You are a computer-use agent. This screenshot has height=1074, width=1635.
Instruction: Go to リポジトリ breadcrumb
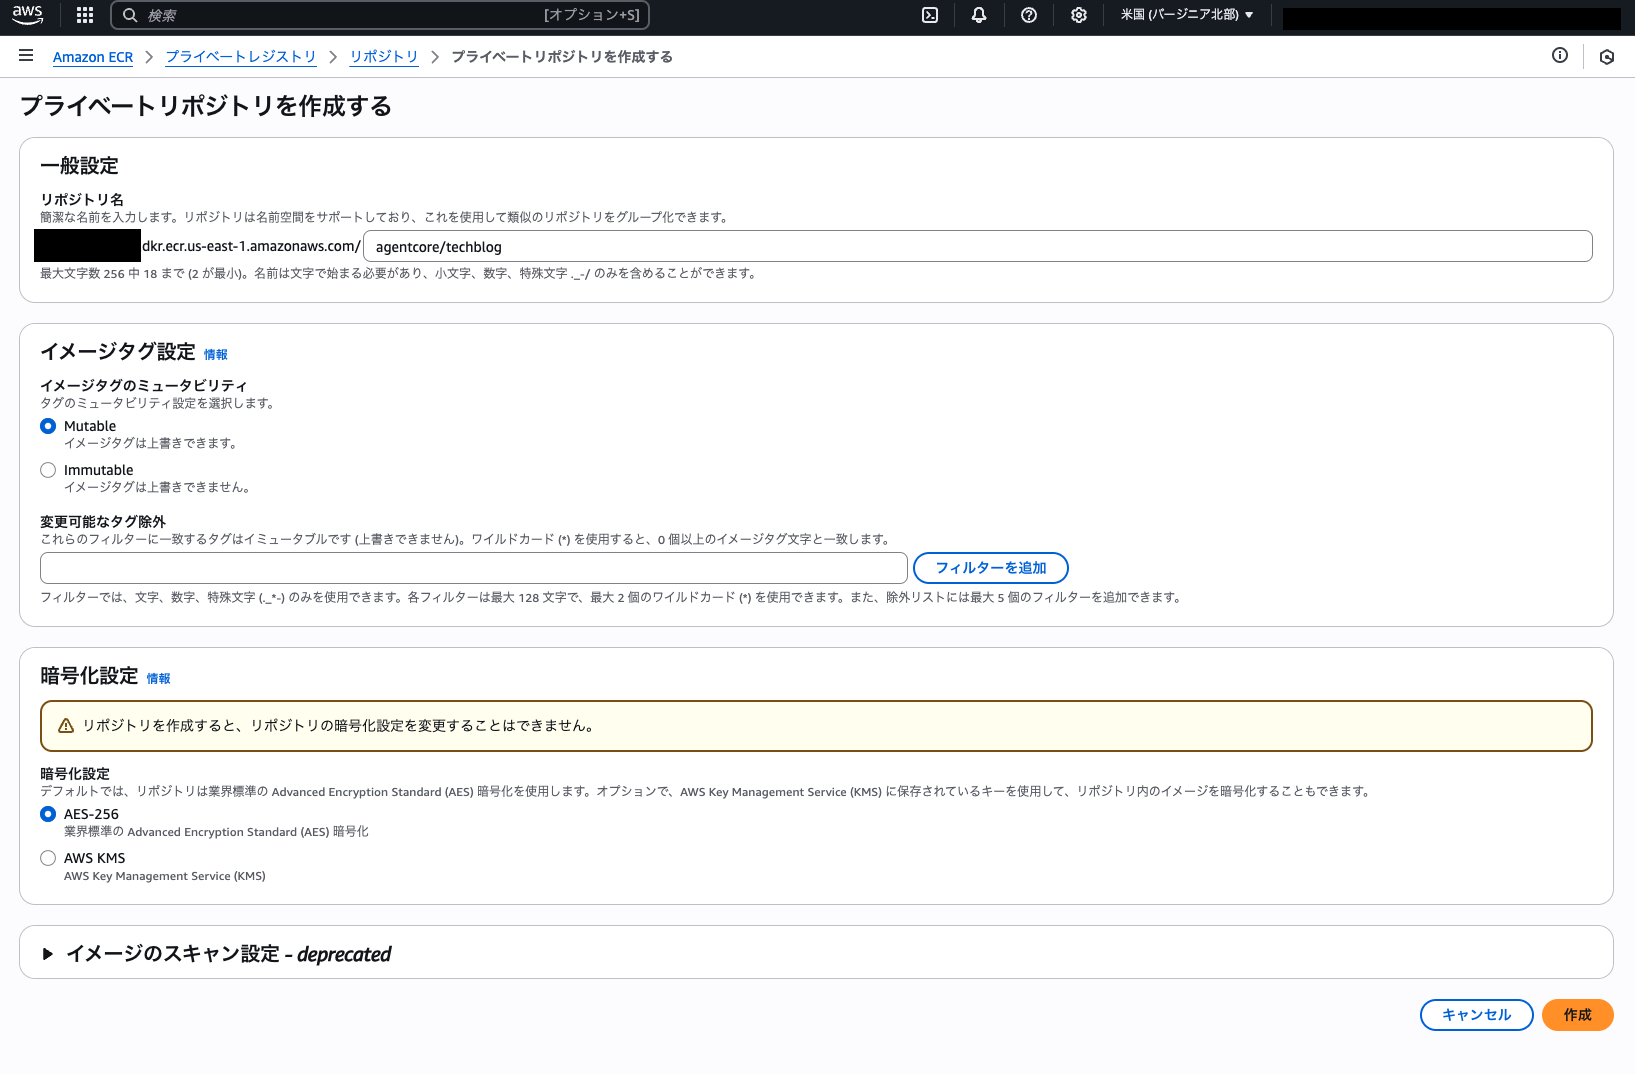click(384, 57)
